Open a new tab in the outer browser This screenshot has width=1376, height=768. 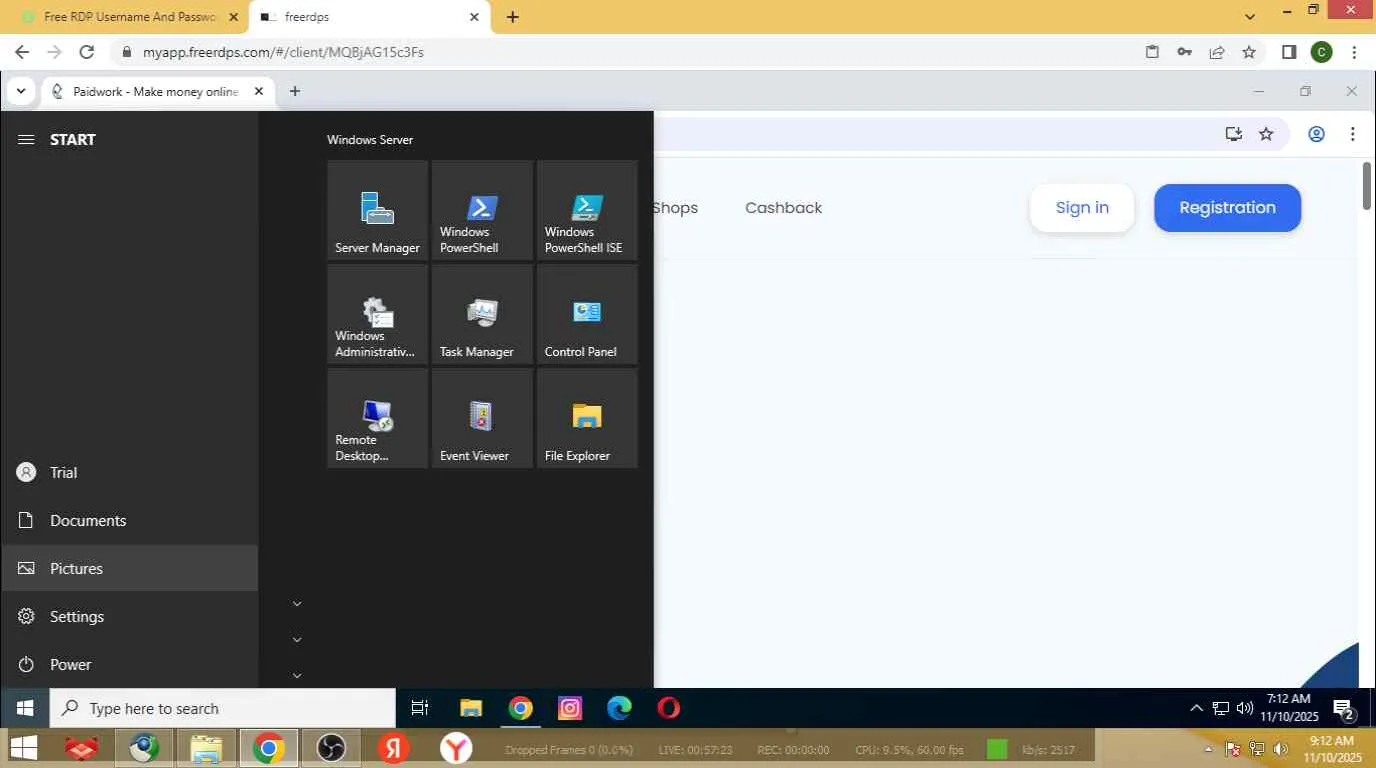tap(513, 17)
